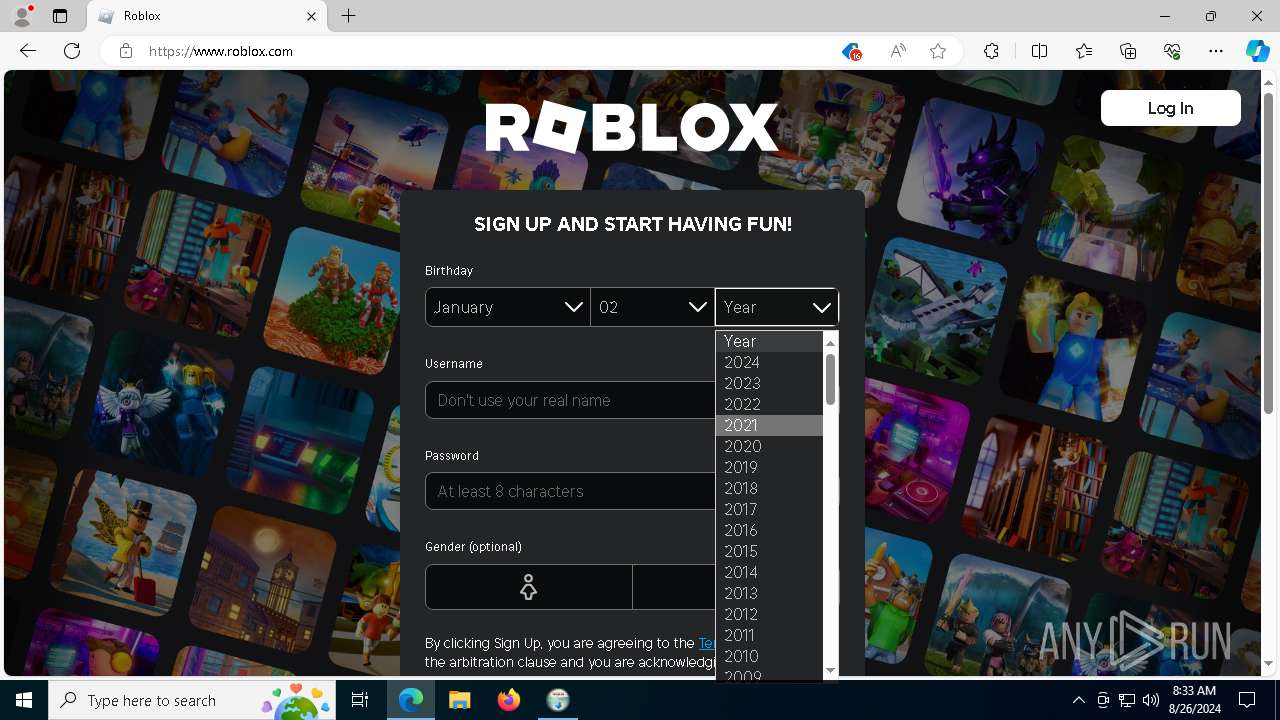Open the shopping coupons tag icon
1280x720 pixels.
tap(851, 51)
